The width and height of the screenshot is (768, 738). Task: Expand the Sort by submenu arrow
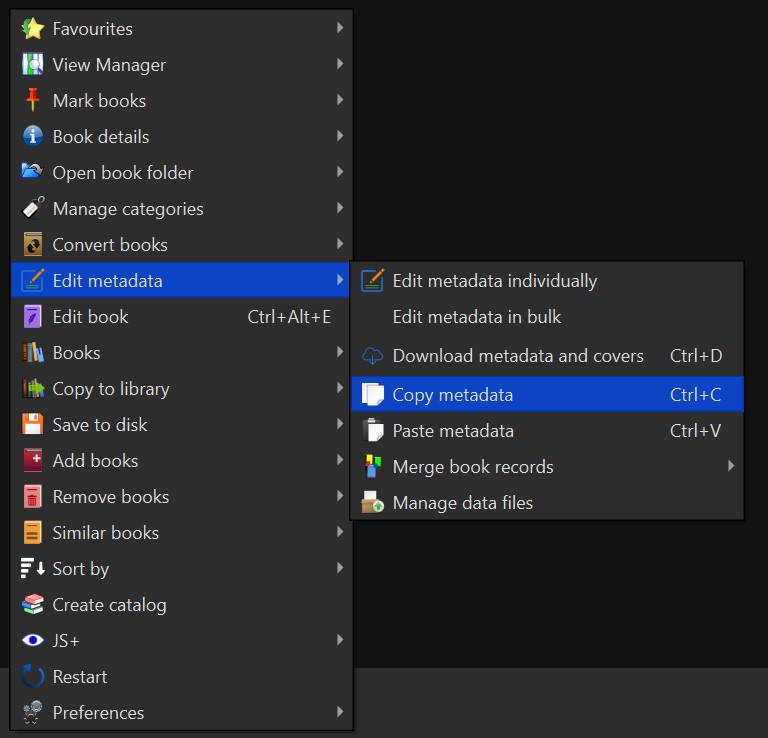point(340,568)
